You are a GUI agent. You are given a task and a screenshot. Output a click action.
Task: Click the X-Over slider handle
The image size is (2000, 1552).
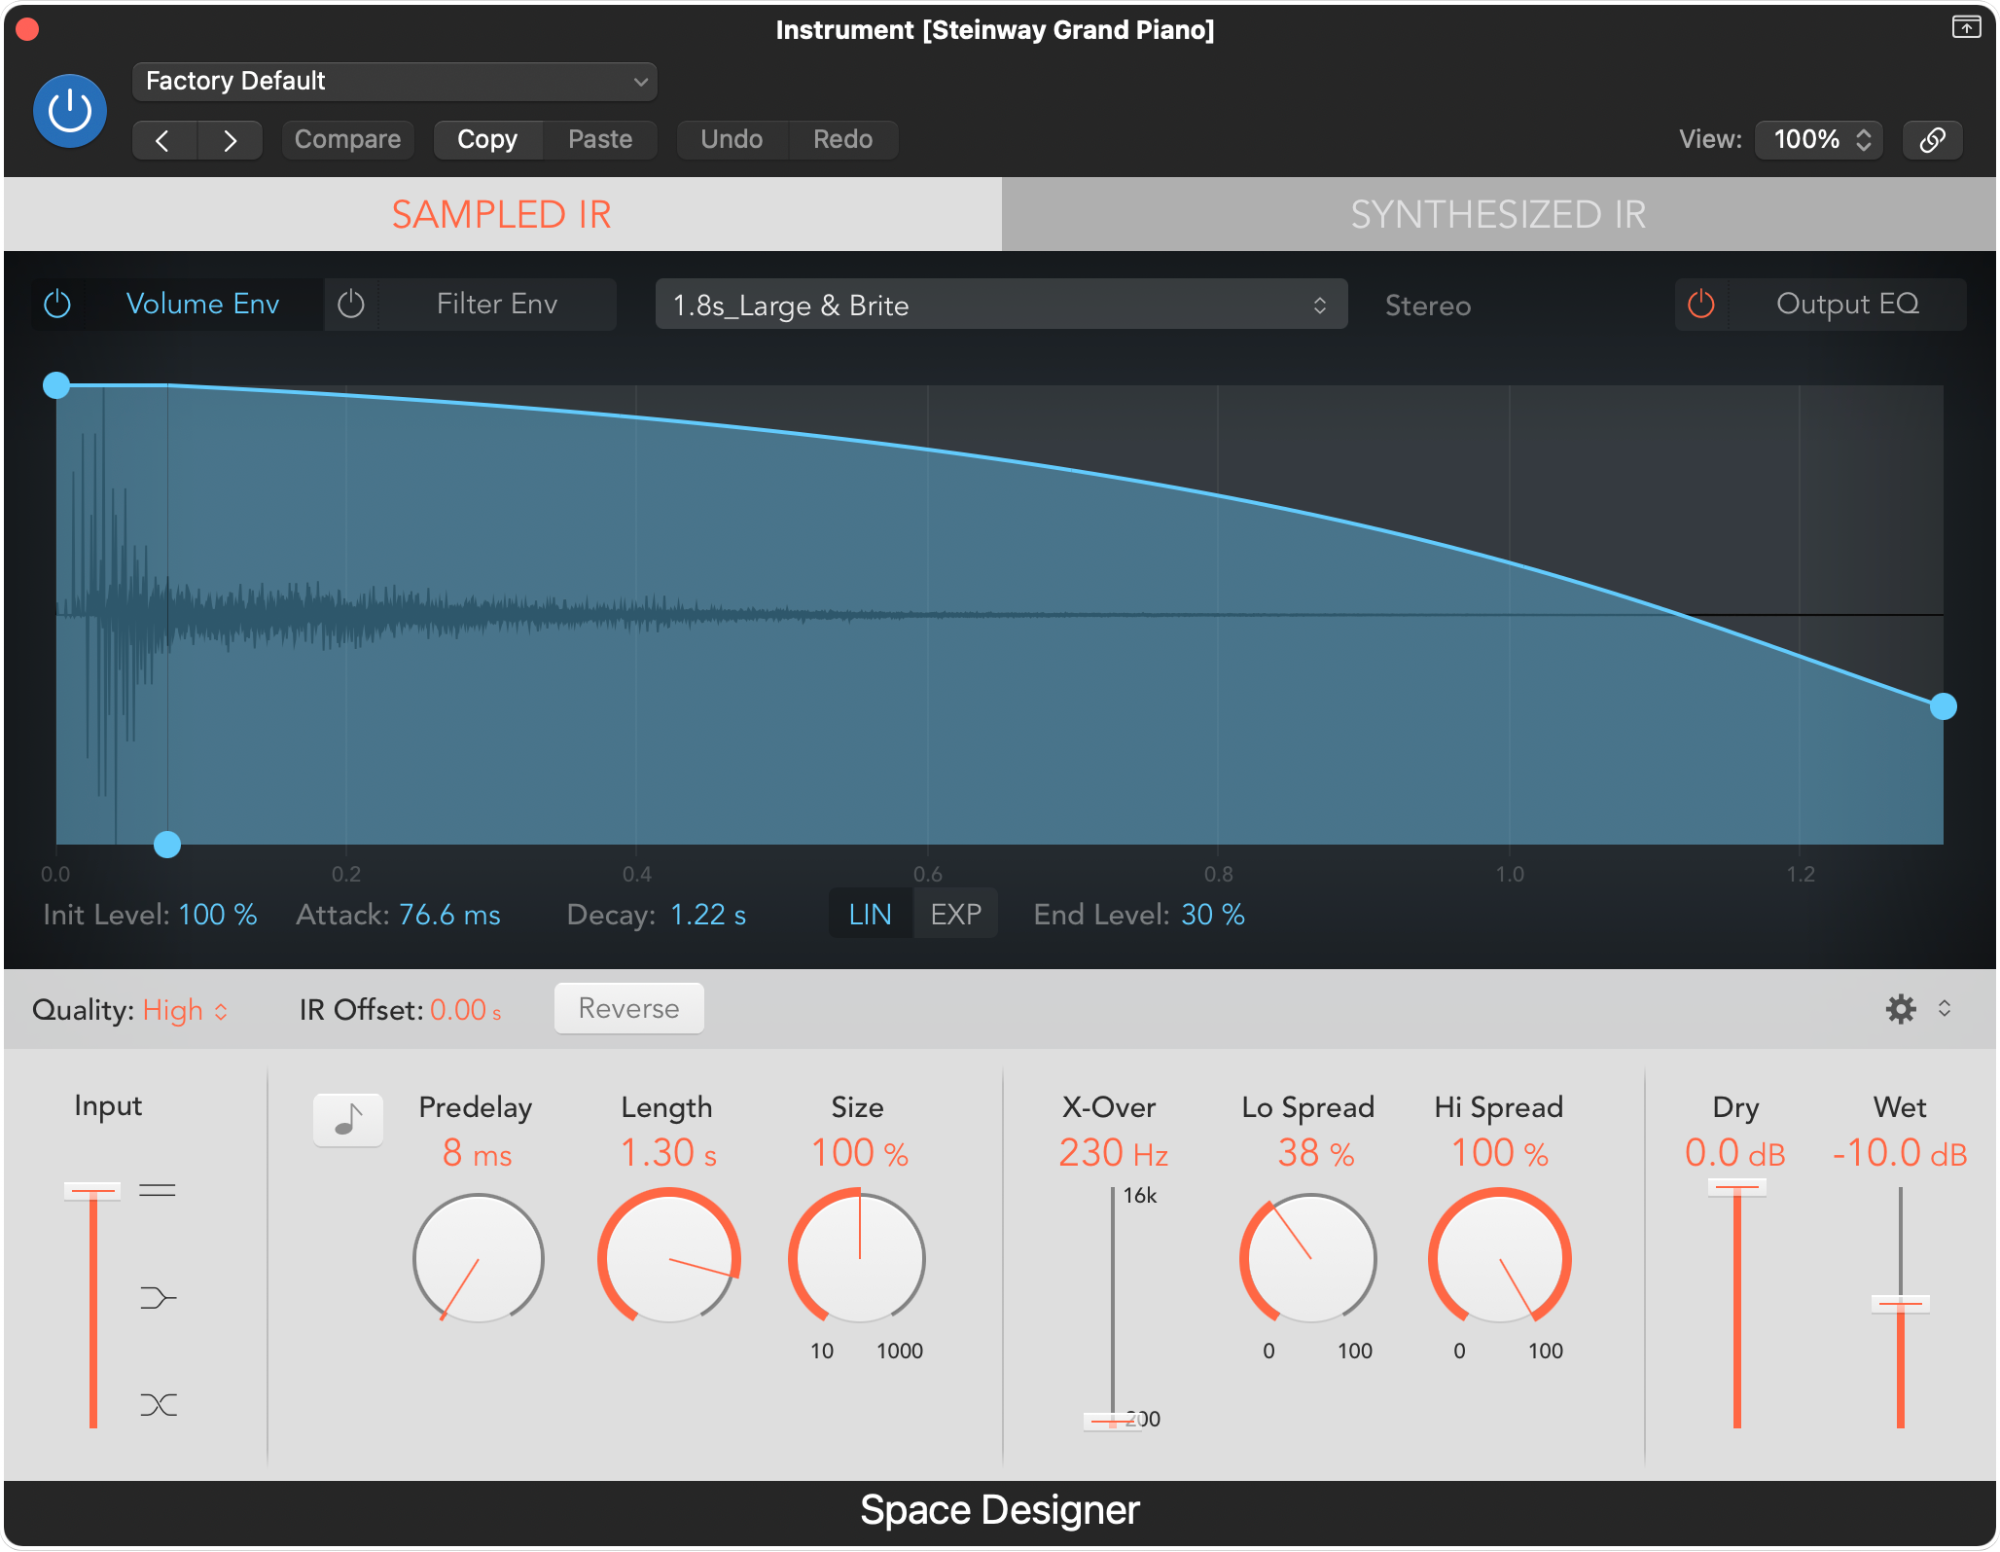(1111, 1421)
